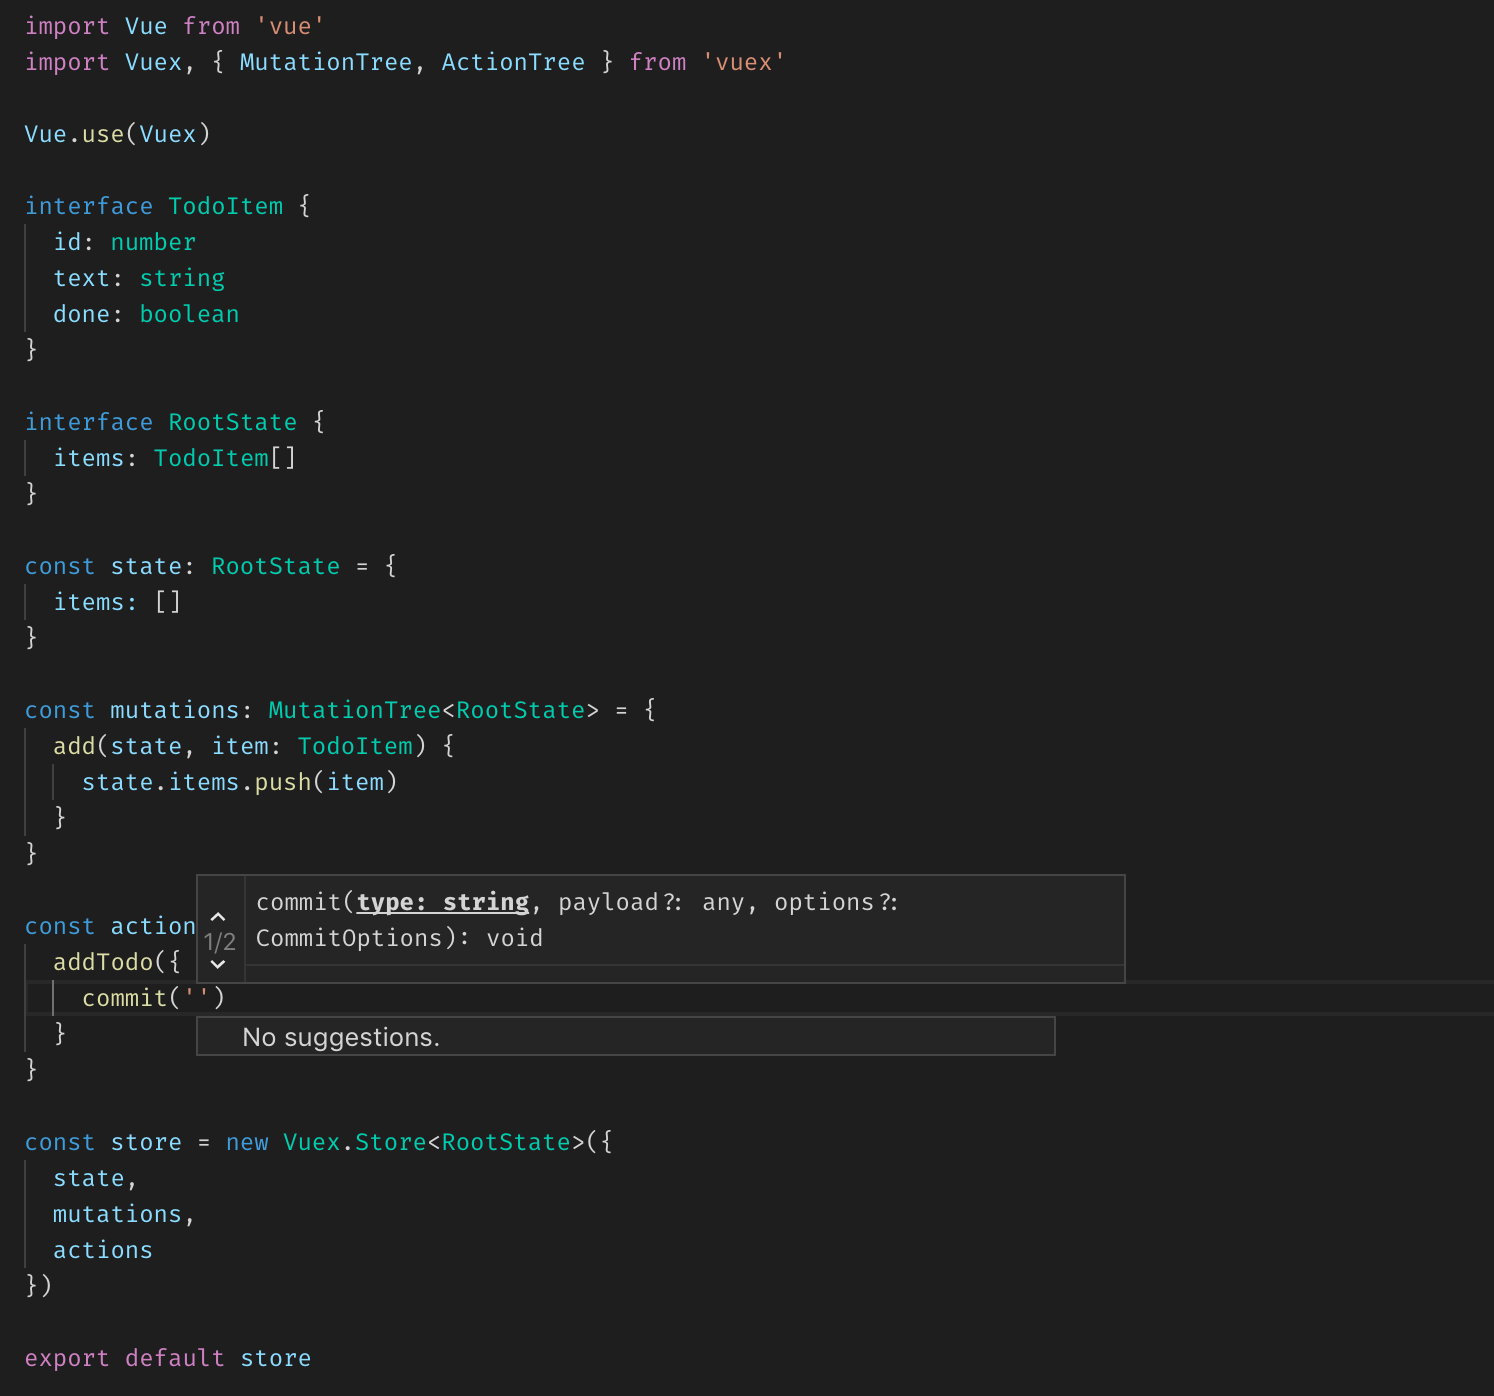Click "CommitOptions" in the signature popup

tap(349, 938)
